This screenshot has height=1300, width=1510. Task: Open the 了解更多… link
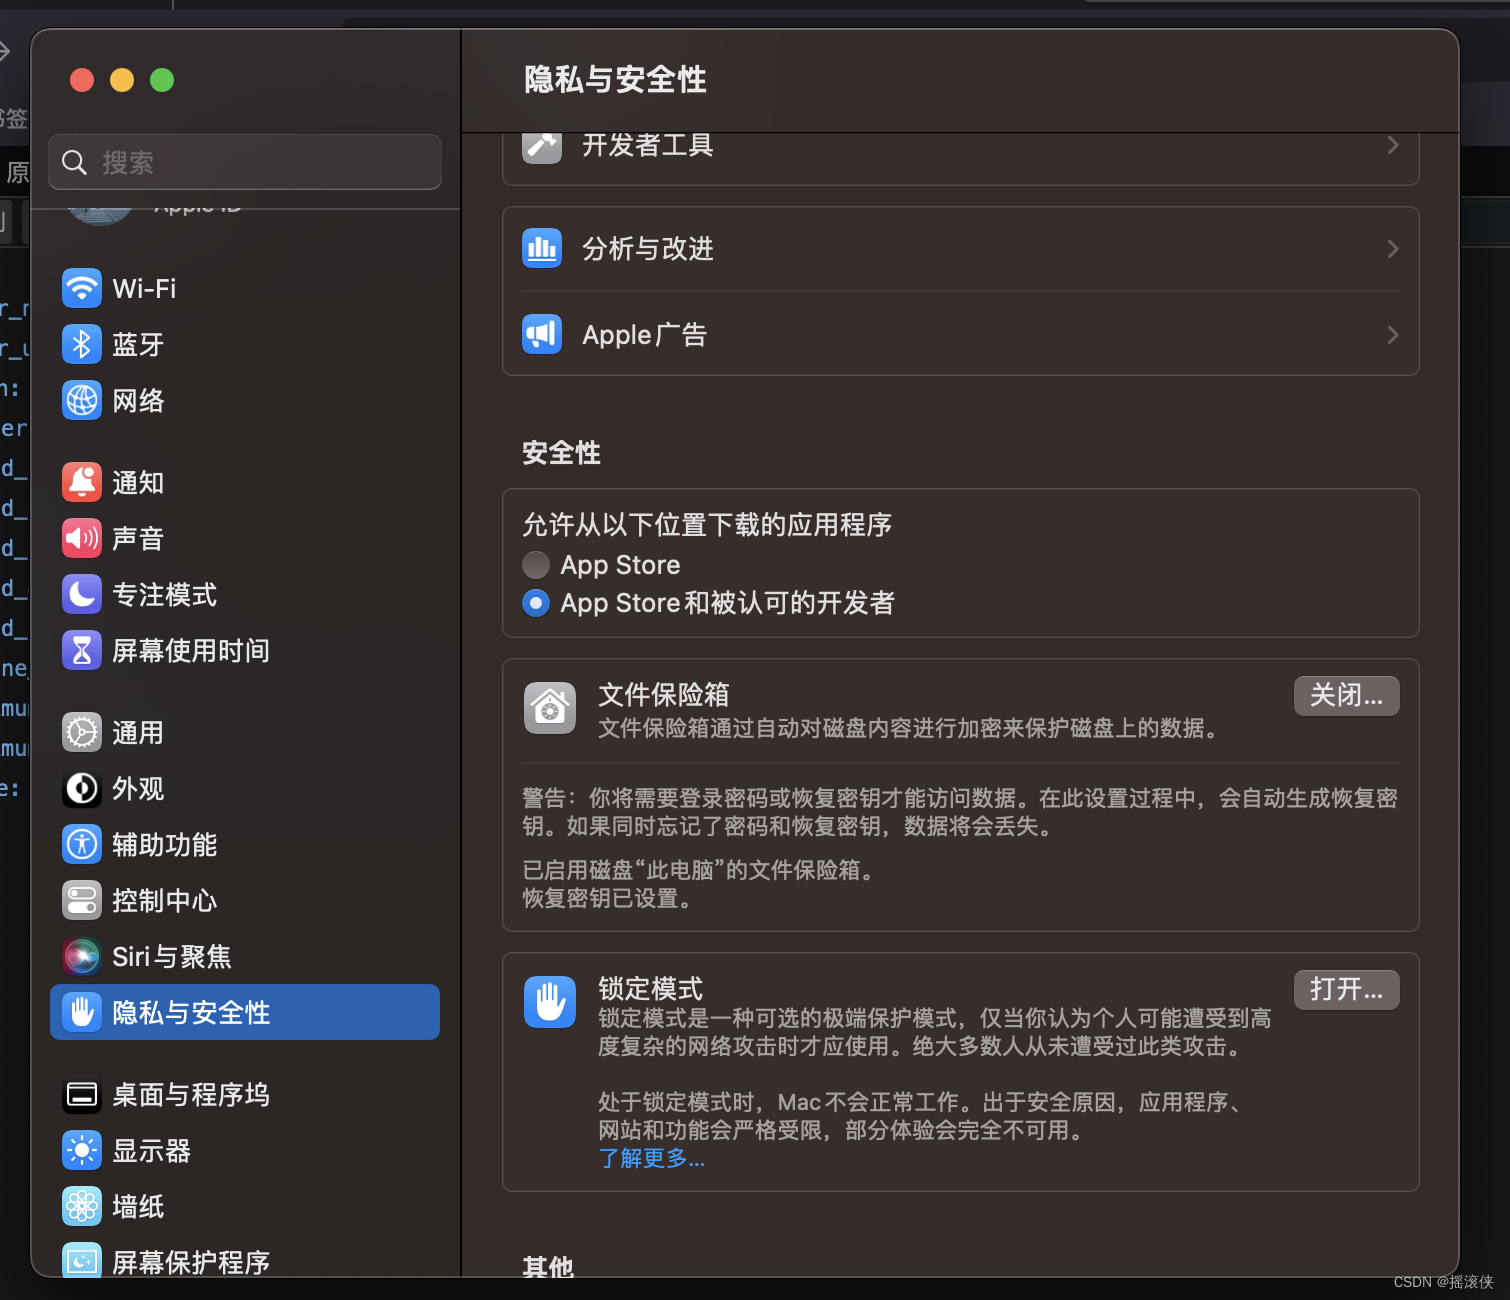coord(652,1159)
